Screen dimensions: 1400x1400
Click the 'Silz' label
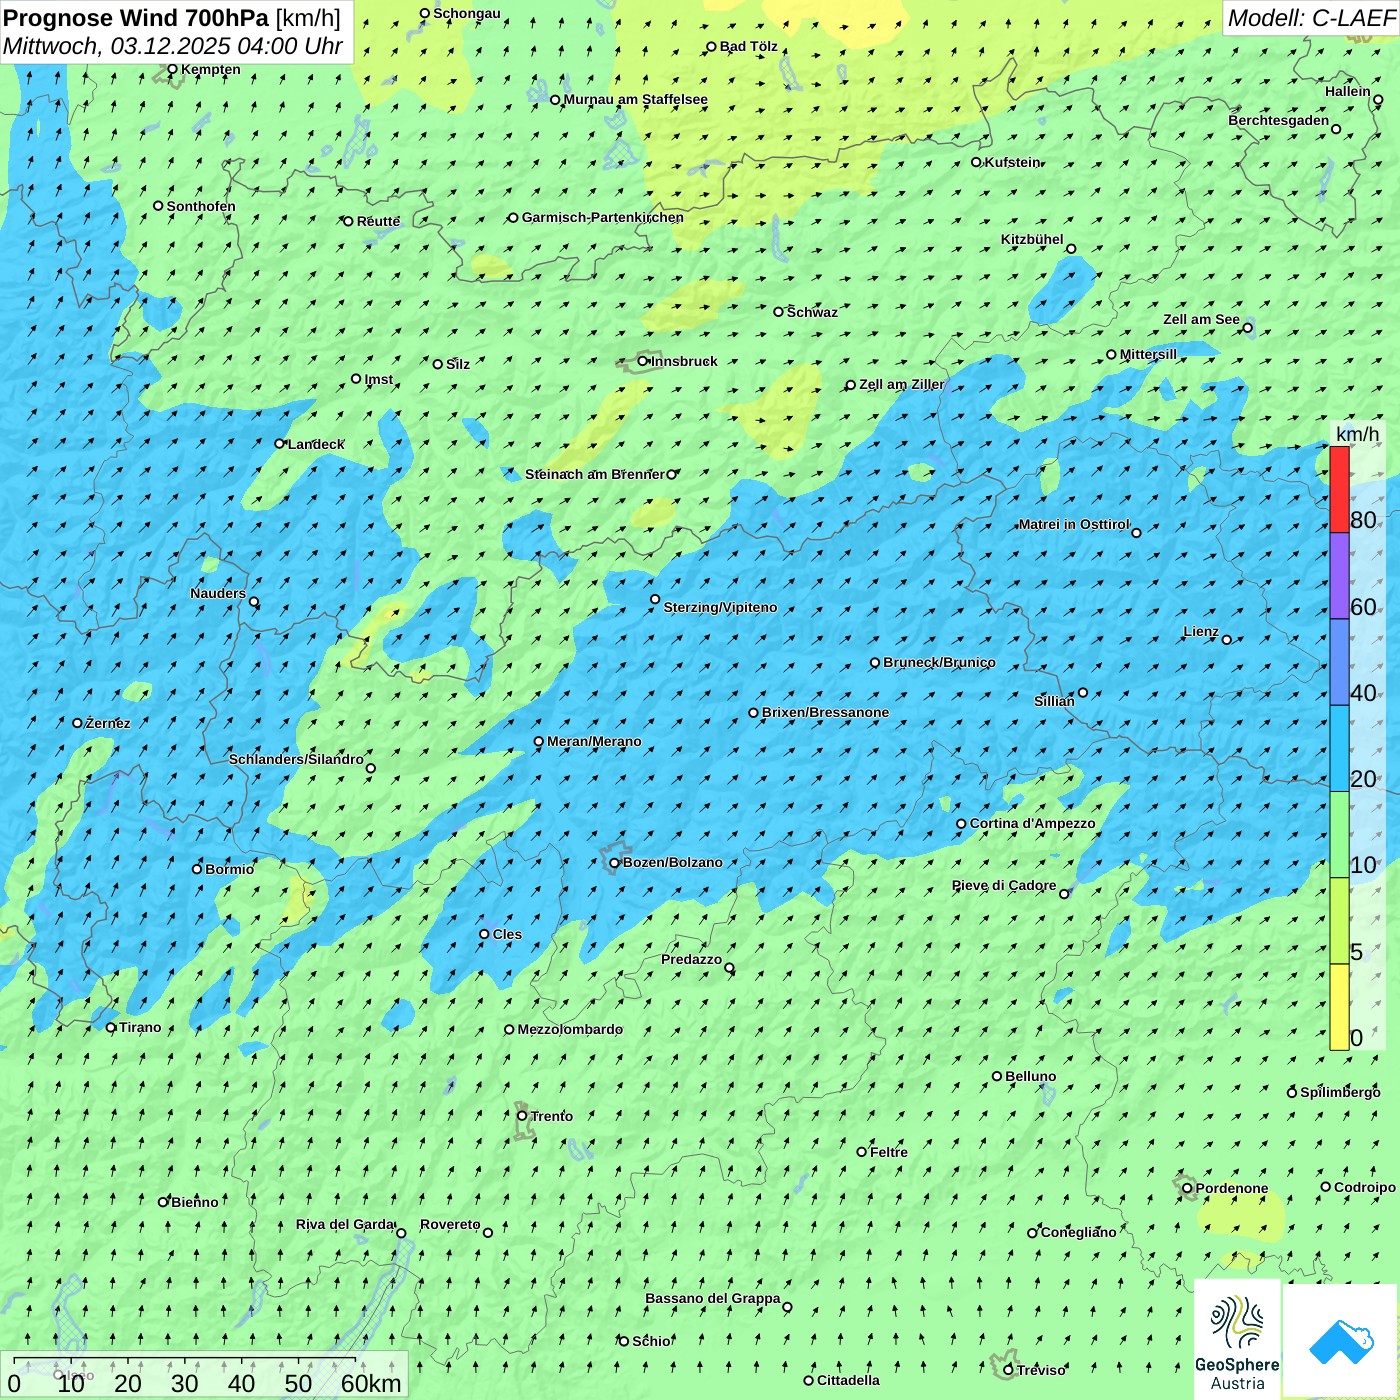[x=458, y=364]
